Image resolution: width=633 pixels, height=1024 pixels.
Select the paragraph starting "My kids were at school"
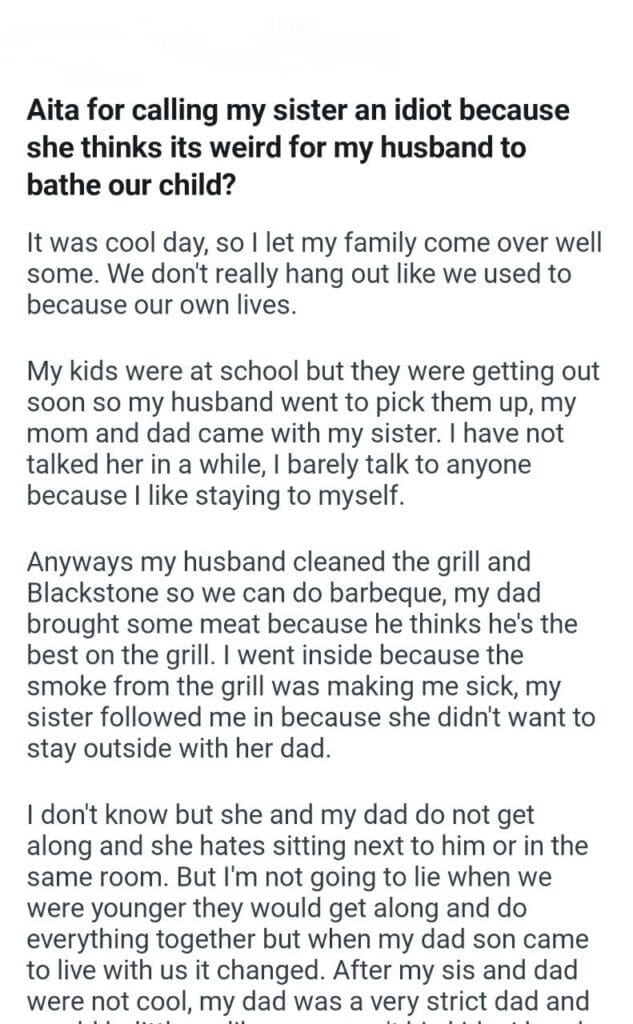[312, 434]
